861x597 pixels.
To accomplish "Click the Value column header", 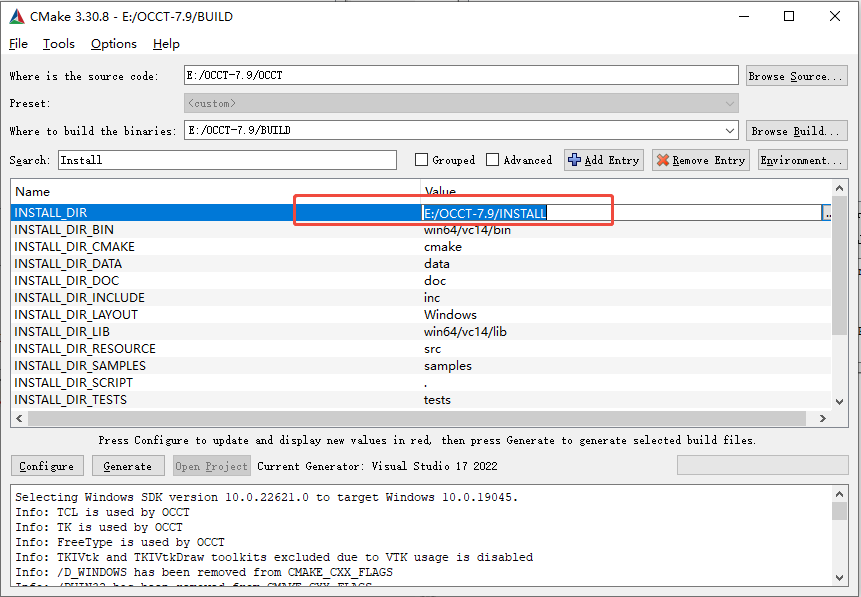I will pos(626,192).
